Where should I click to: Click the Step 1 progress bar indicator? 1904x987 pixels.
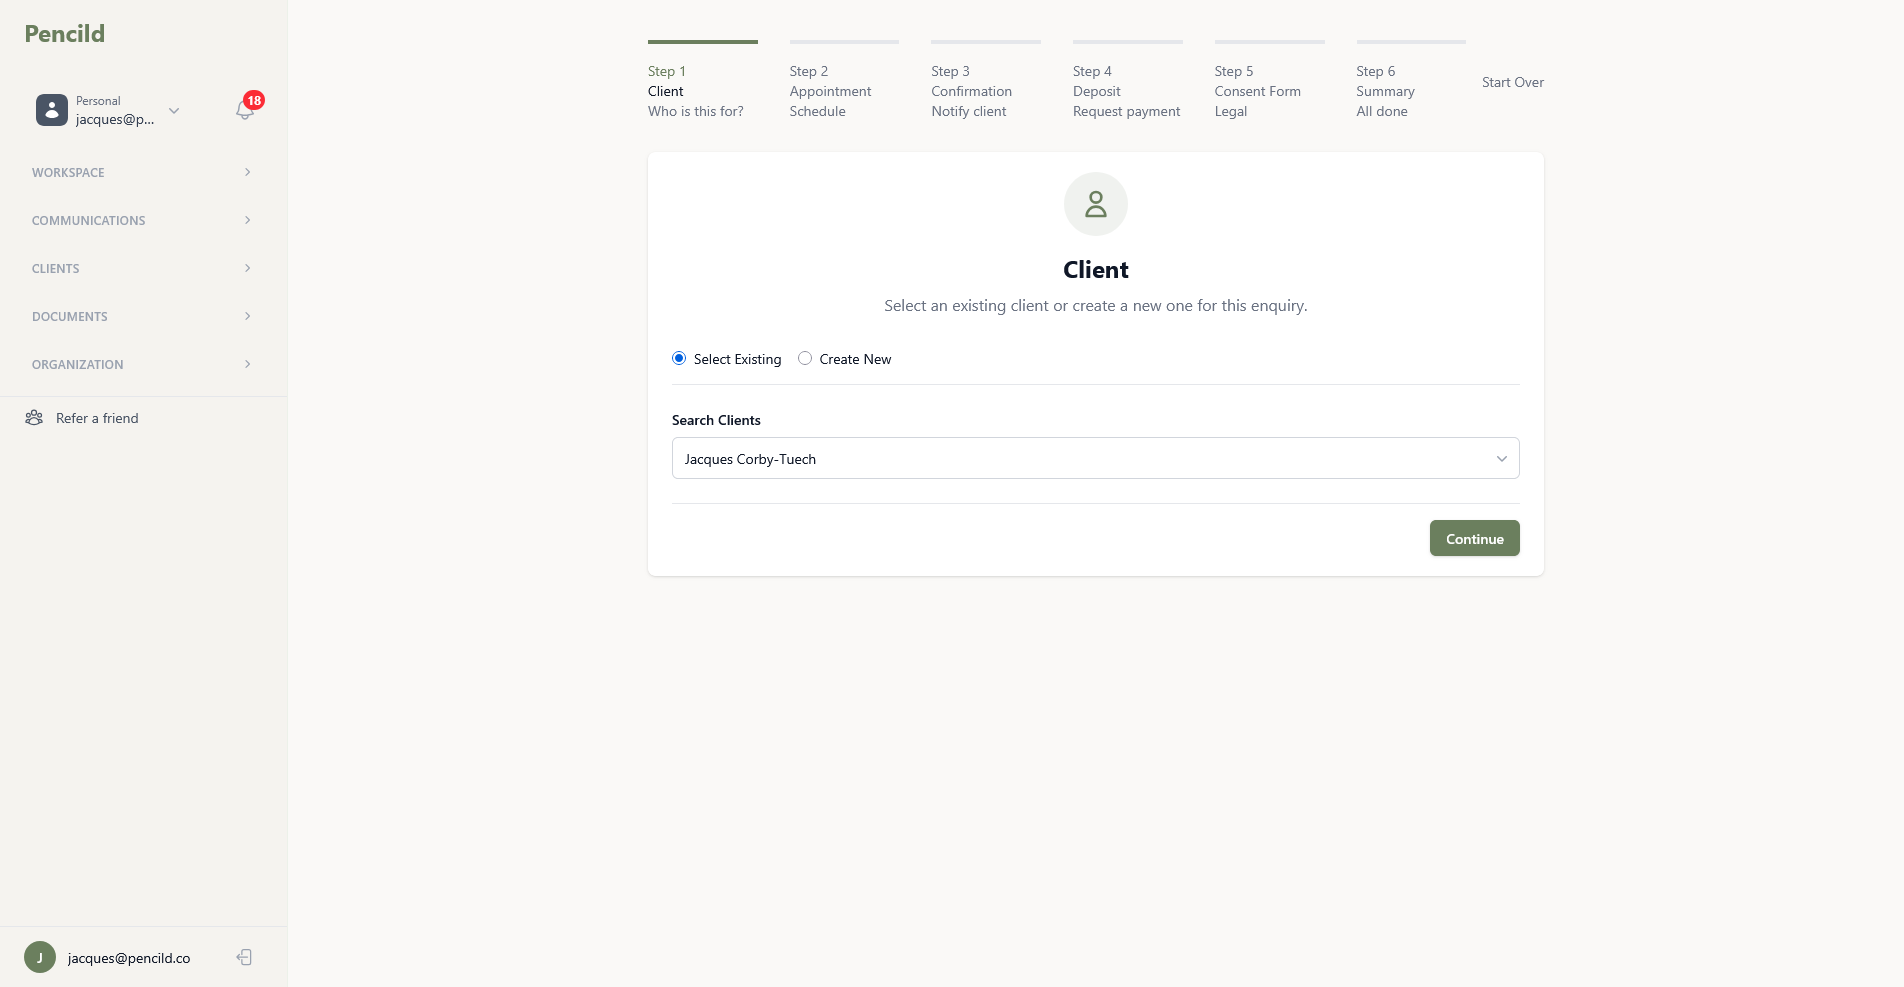(702, 44)
